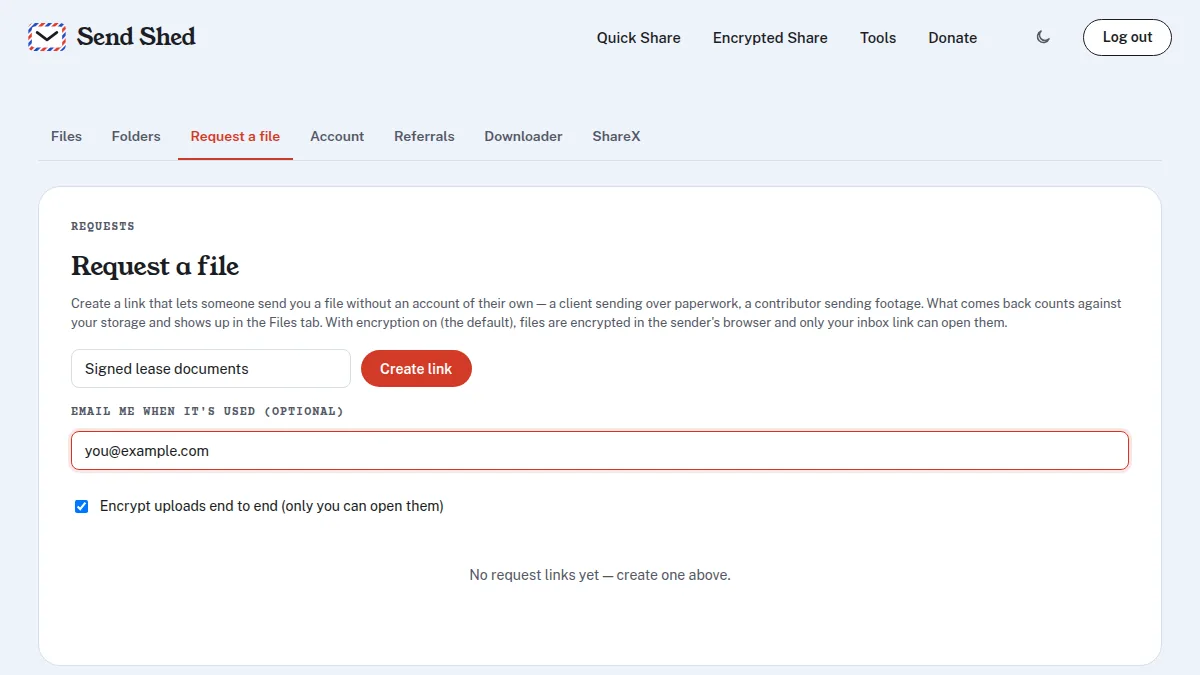This screenshot has height=675, width=1200.
Task: Select the Request a file tab
Action: tap(235, 136)
